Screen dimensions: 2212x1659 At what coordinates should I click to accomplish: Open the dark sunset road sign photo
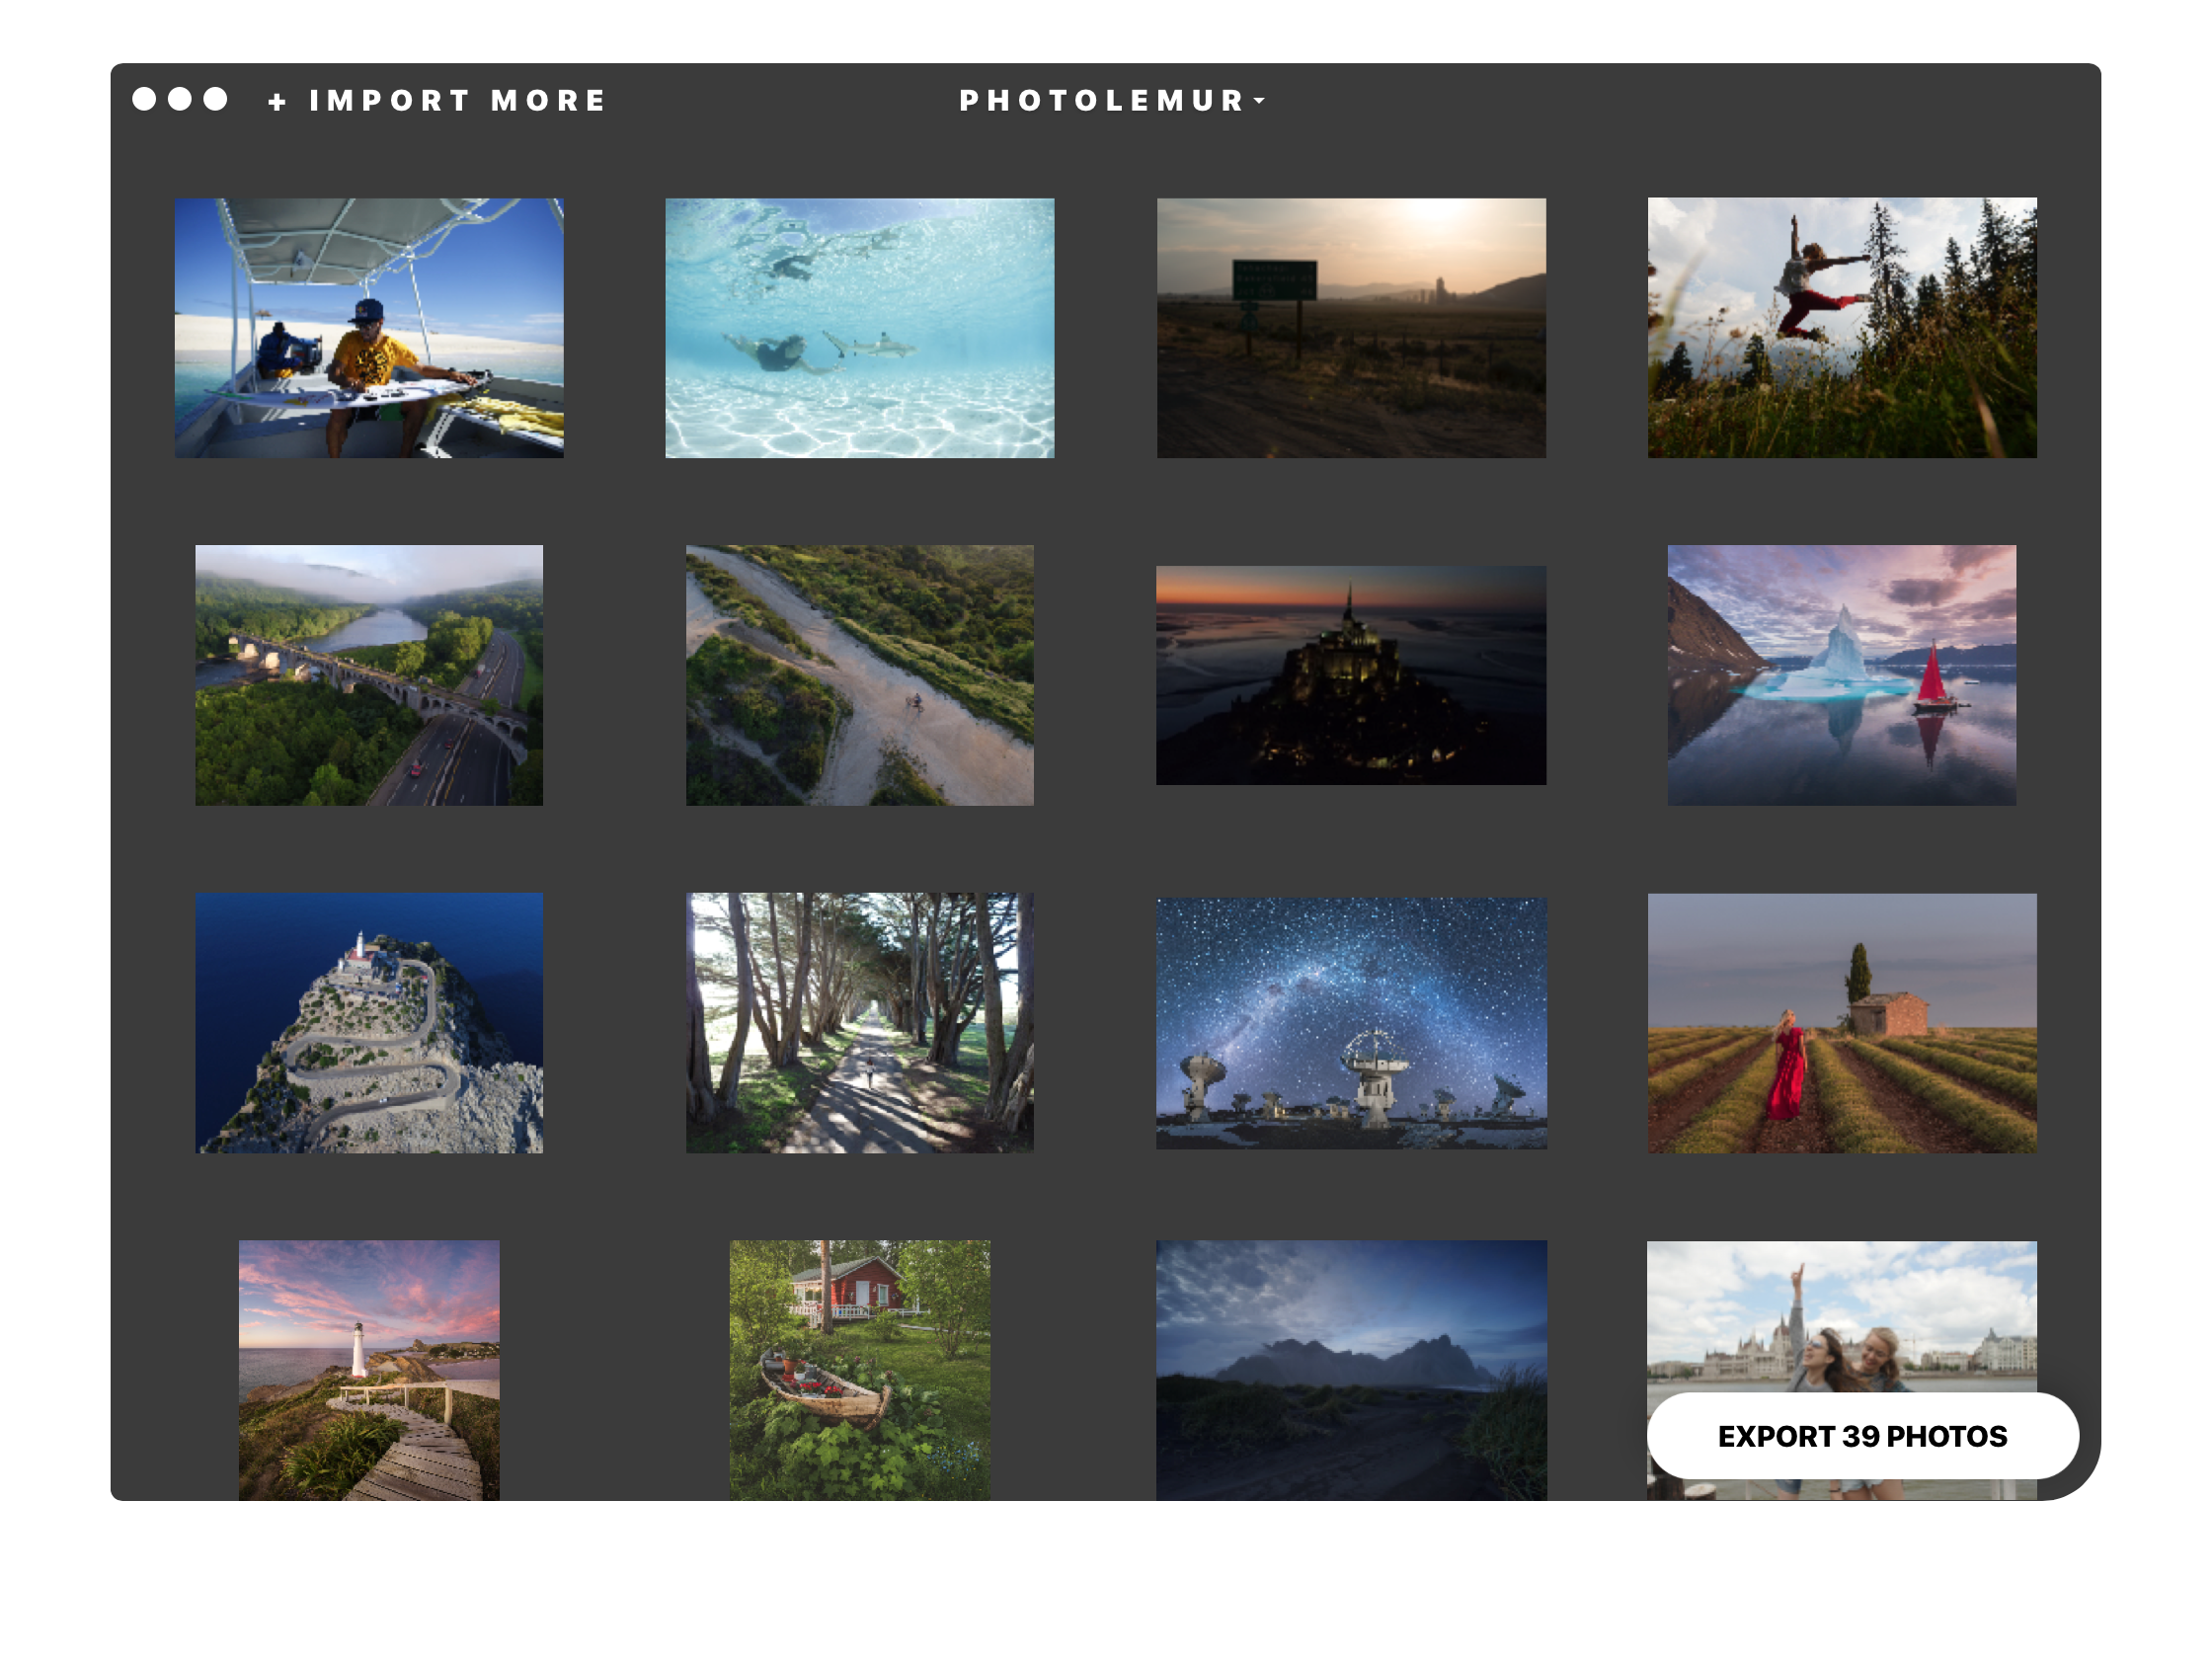[1350, 328]
